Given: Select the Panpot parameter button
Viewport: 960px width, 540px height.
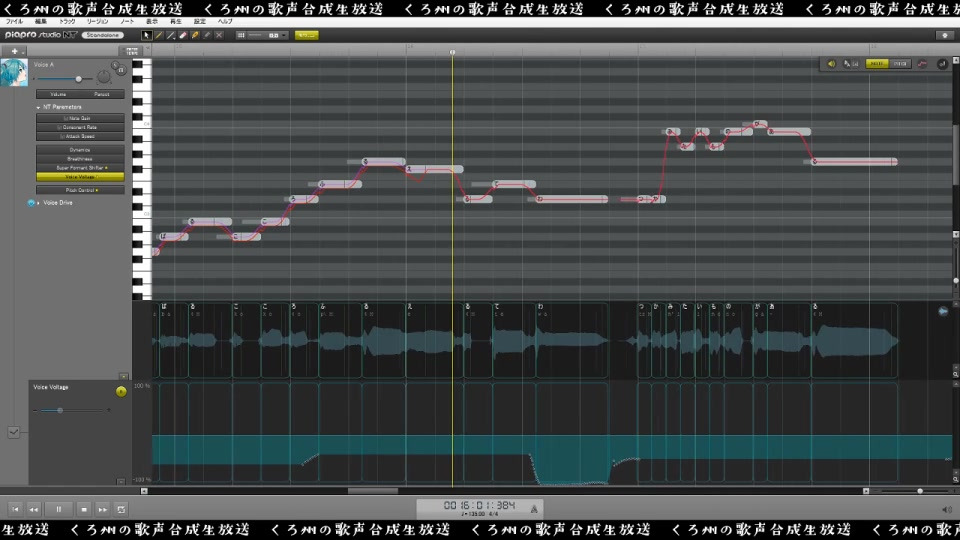Looking at the screenshot, I should click(102, 94).
